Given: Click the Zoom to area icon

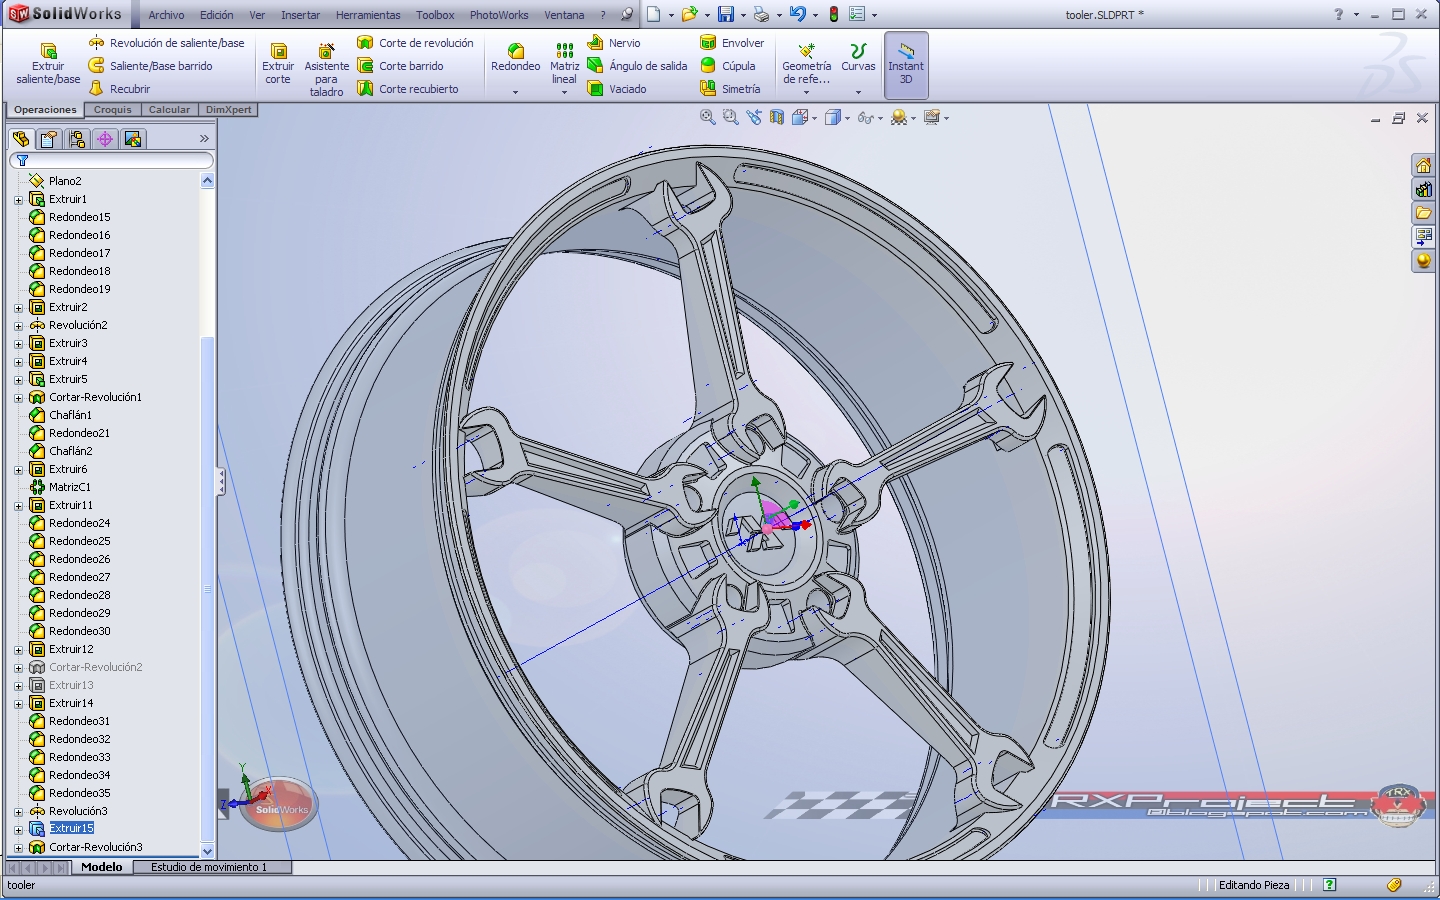Looking at the screenshot, I should coord(731,118).
